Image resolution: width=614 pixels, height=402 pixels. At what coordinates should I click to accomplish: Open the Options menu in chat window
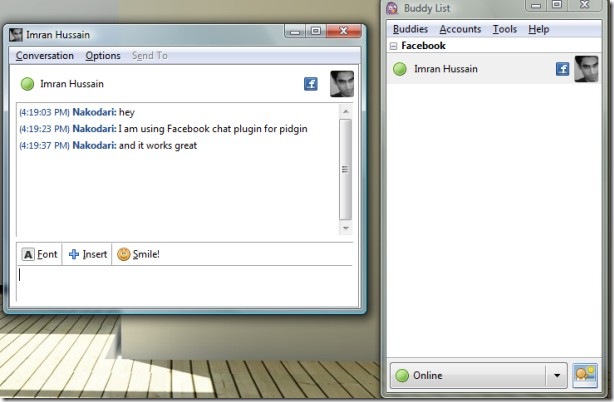[x=103, y=56]
